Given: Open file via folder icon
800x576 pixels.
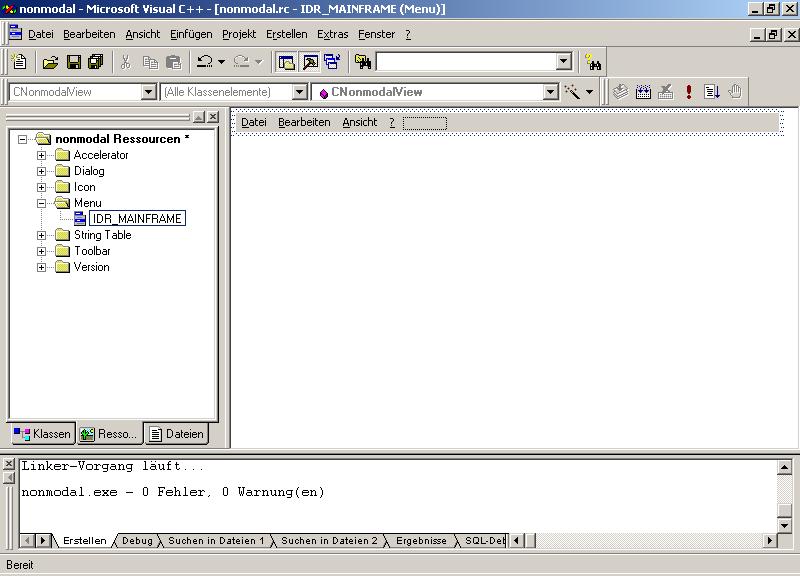Looking at the screenshot, I should tap(50, 62).
